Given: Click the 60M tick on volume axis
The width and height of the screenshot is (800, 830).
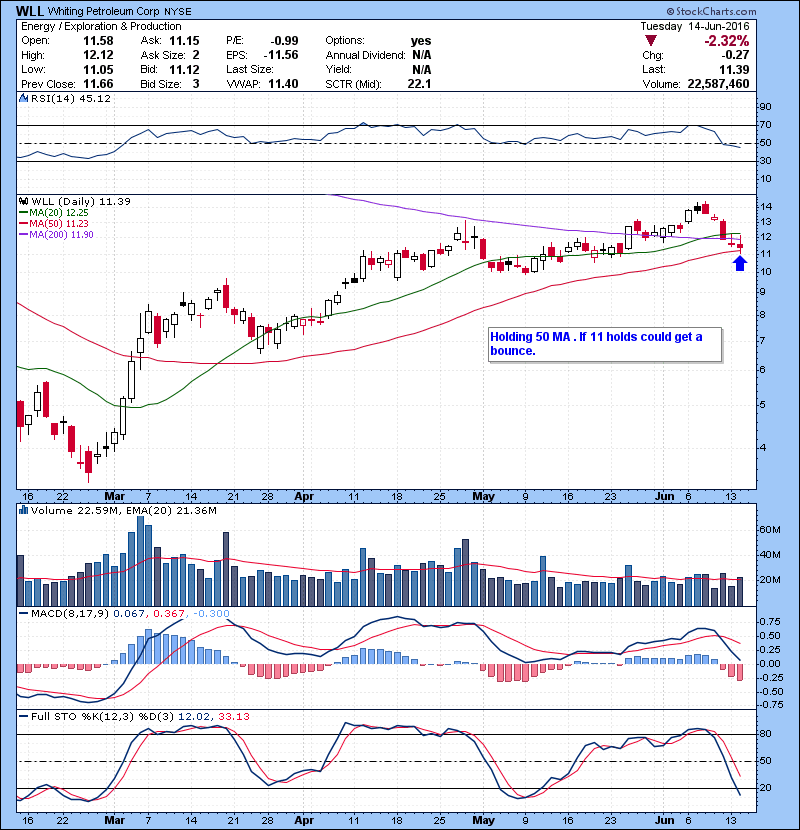Looking at the screenshot, I should [x=769, y=530].
